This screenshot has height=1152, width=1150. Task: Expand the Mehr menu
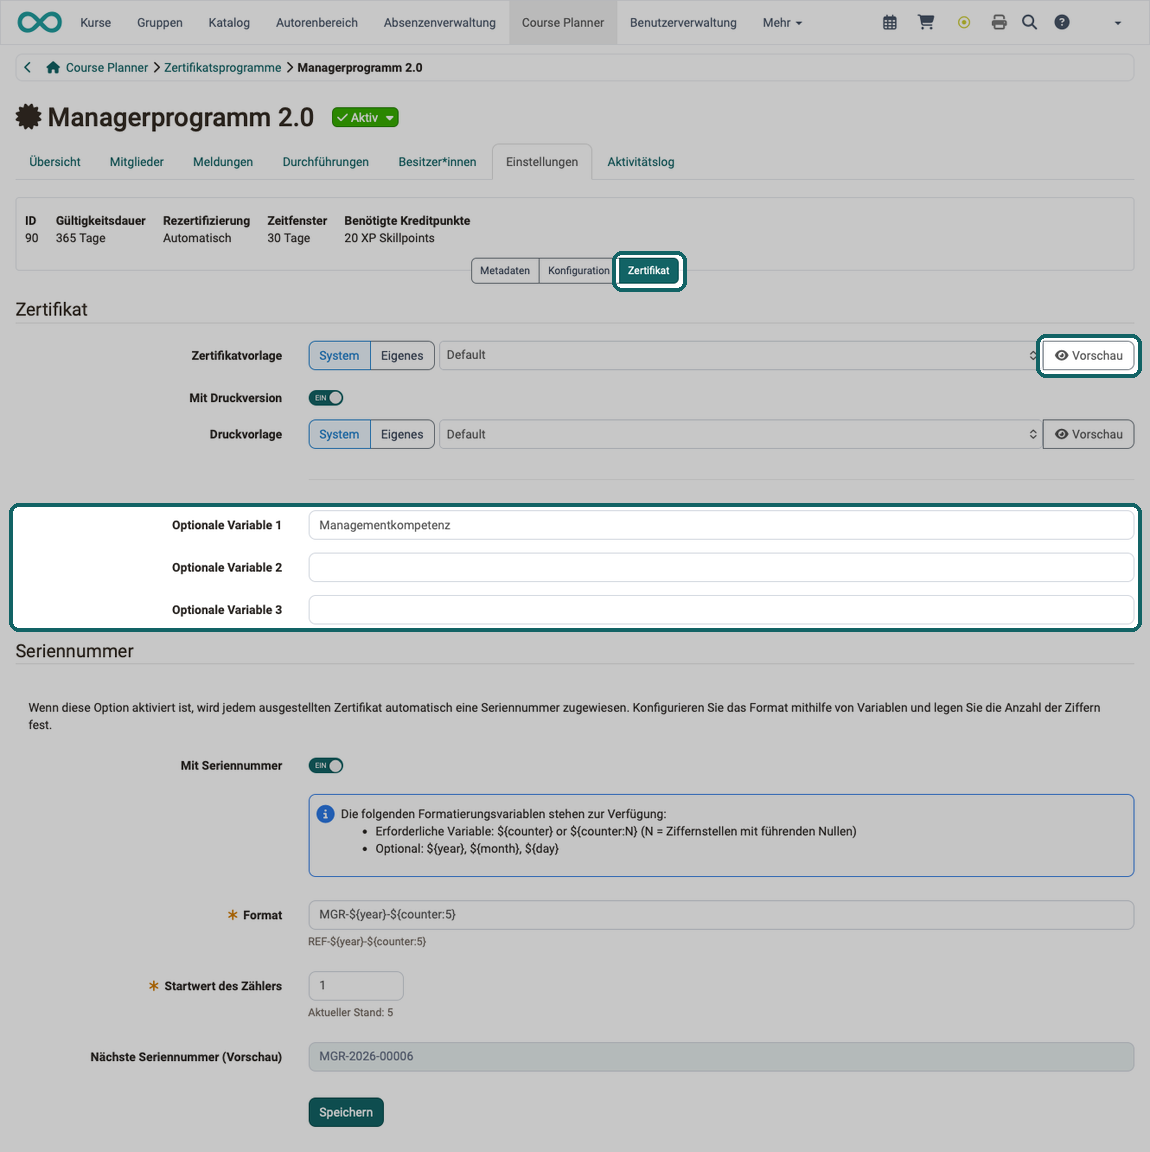782,23
